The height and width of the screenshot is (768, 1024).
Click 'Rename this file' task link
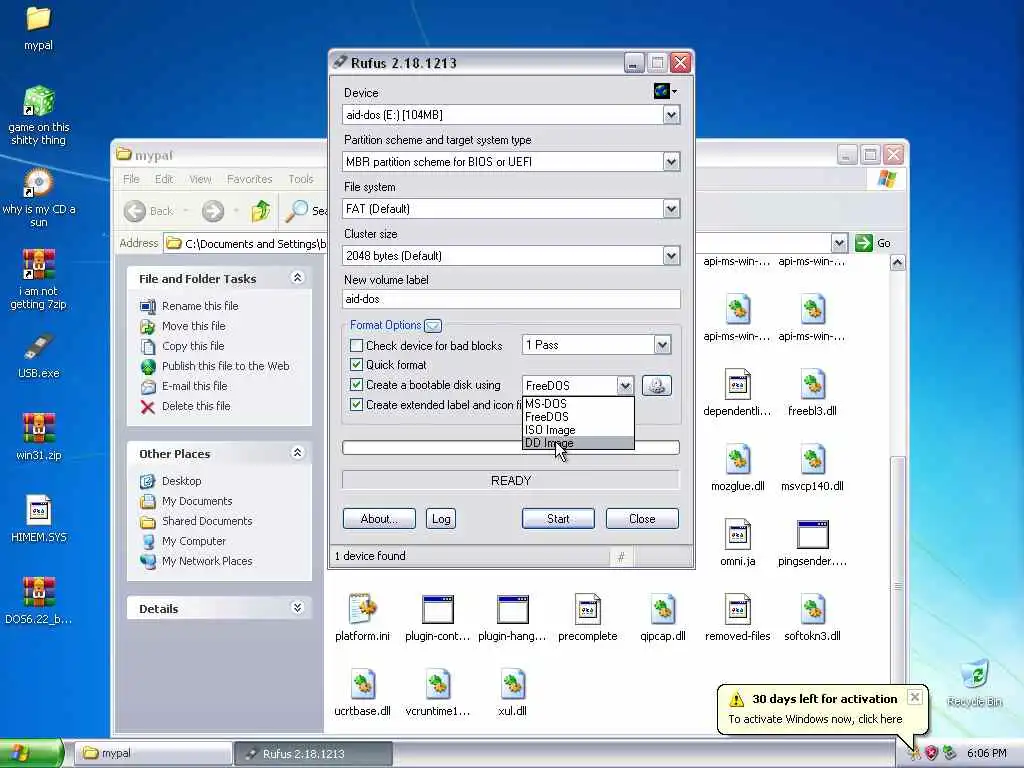point(200,306)
